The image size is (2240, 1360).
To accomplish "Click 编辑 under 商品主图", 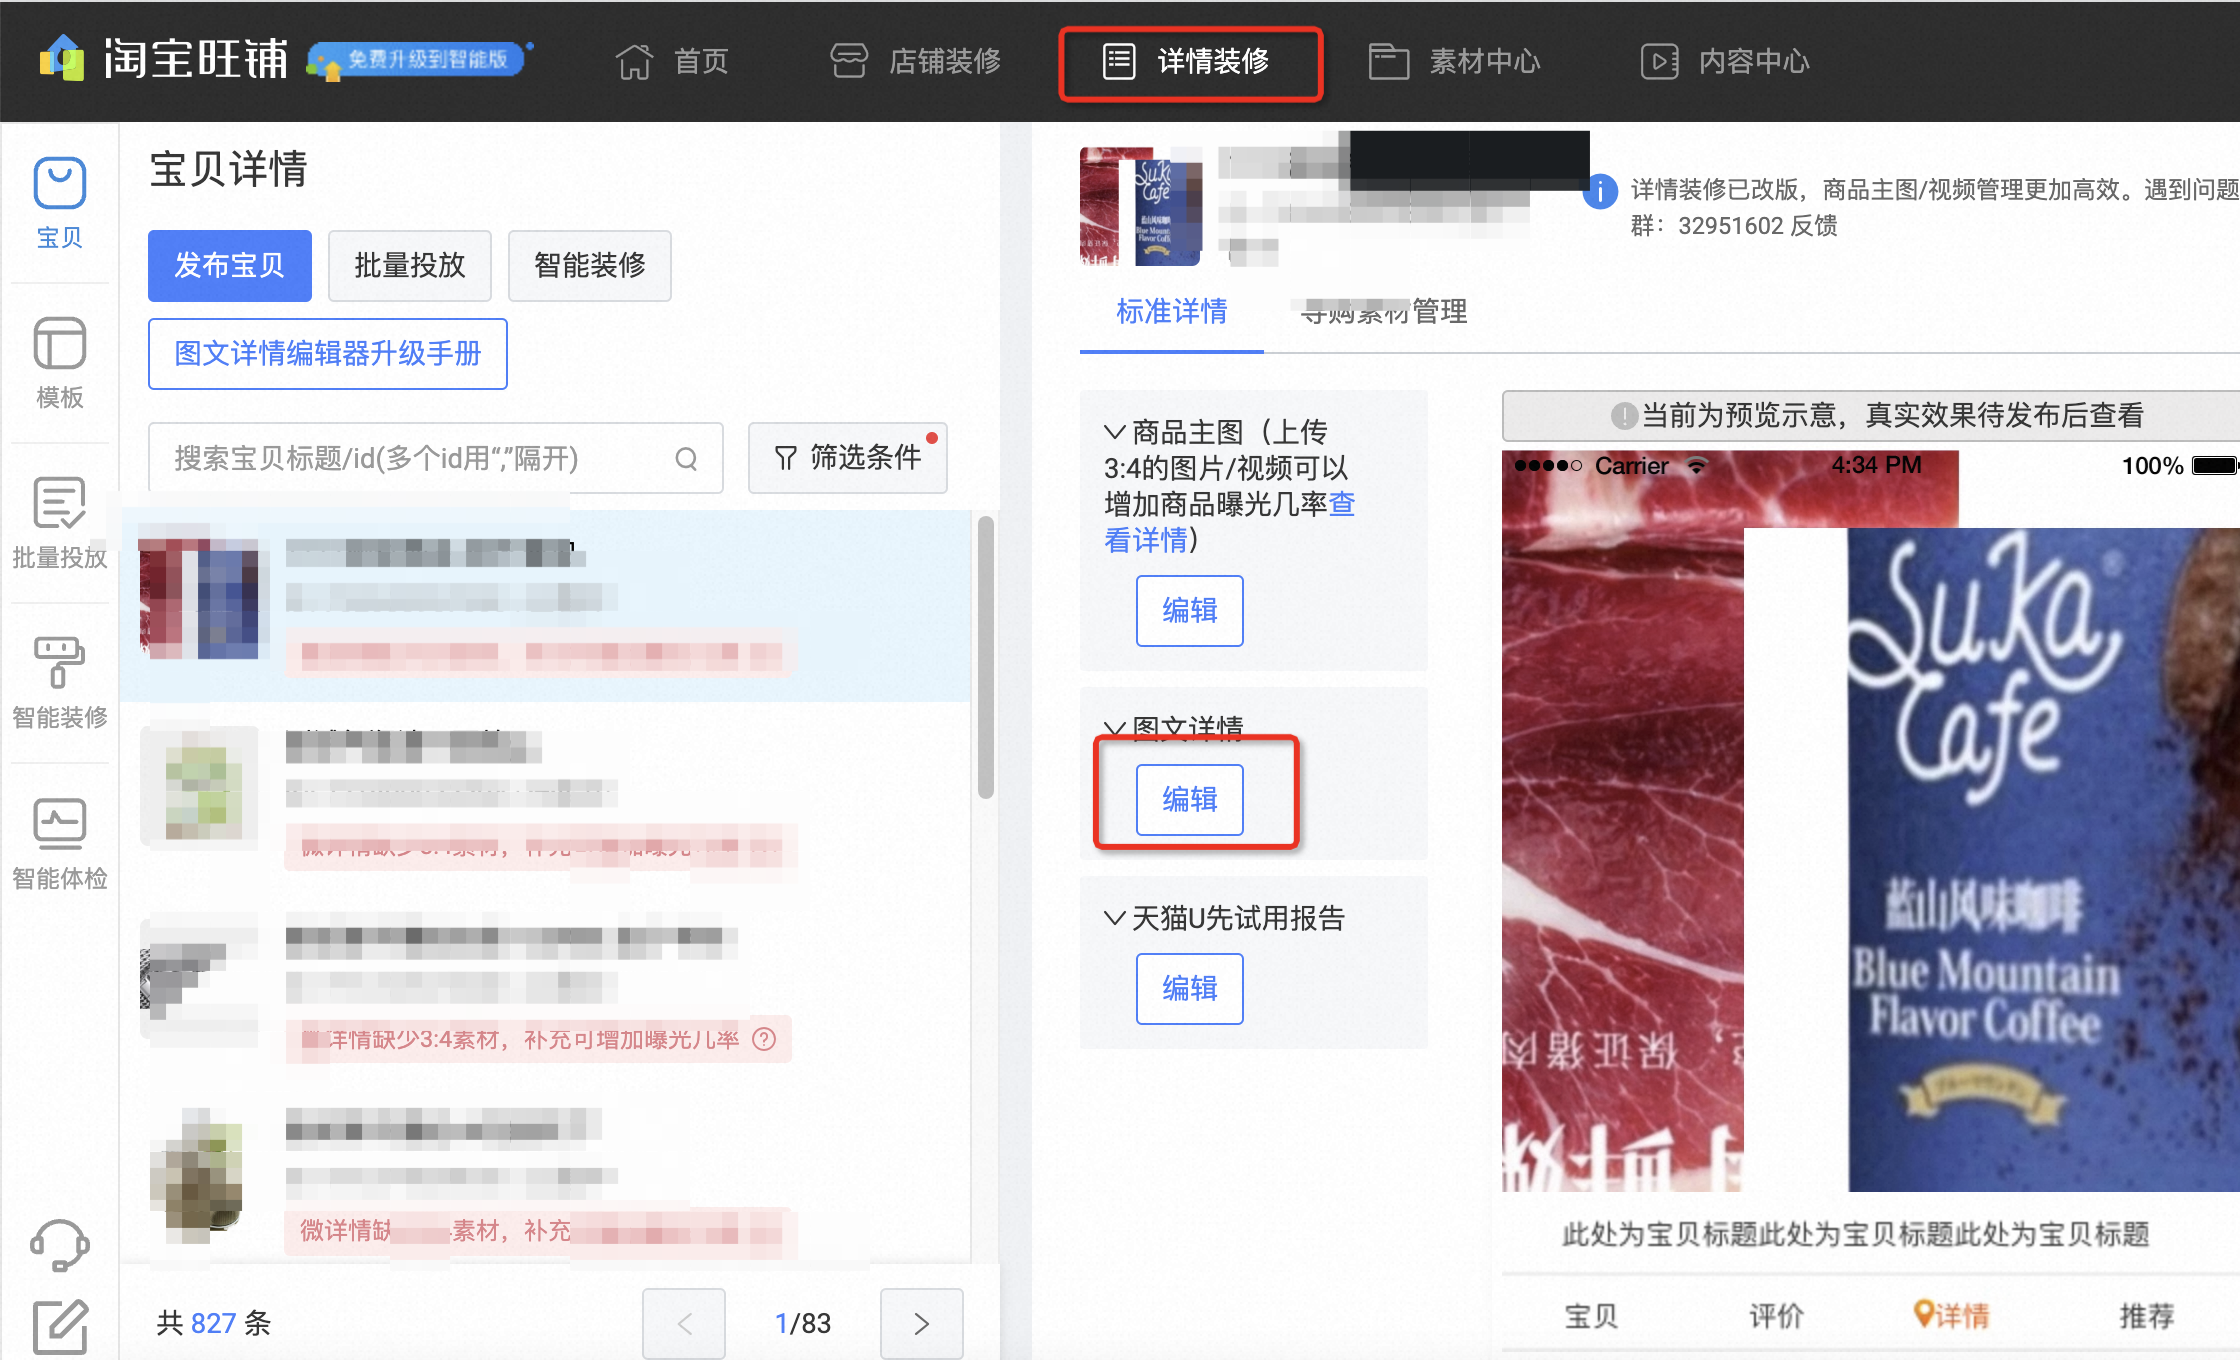I will click(x=1190, y=611).
